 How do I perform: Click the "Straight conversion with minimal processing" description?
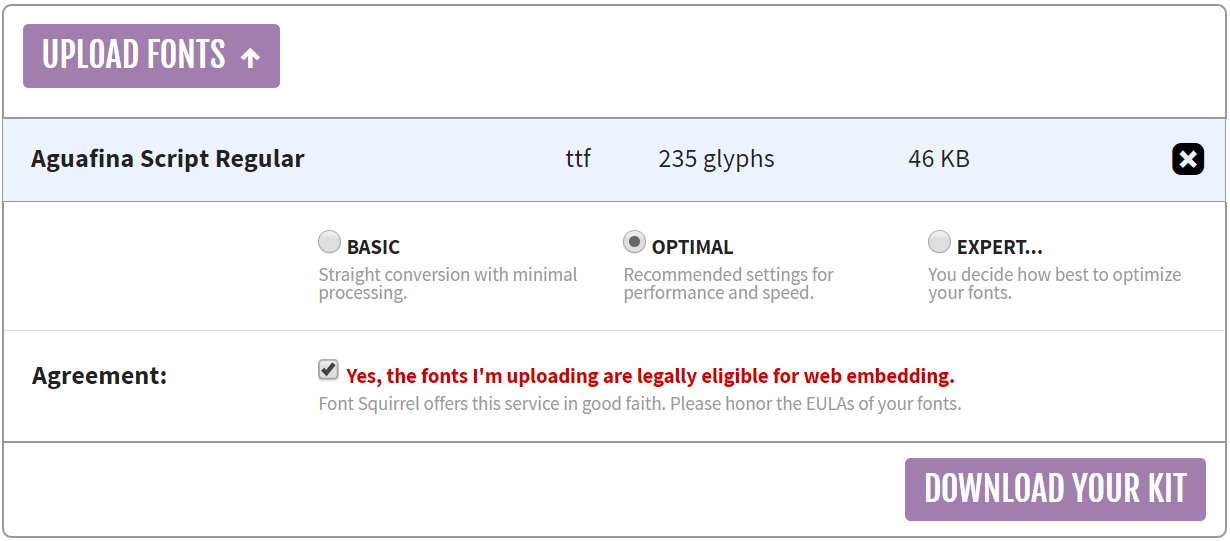(447, 284)
